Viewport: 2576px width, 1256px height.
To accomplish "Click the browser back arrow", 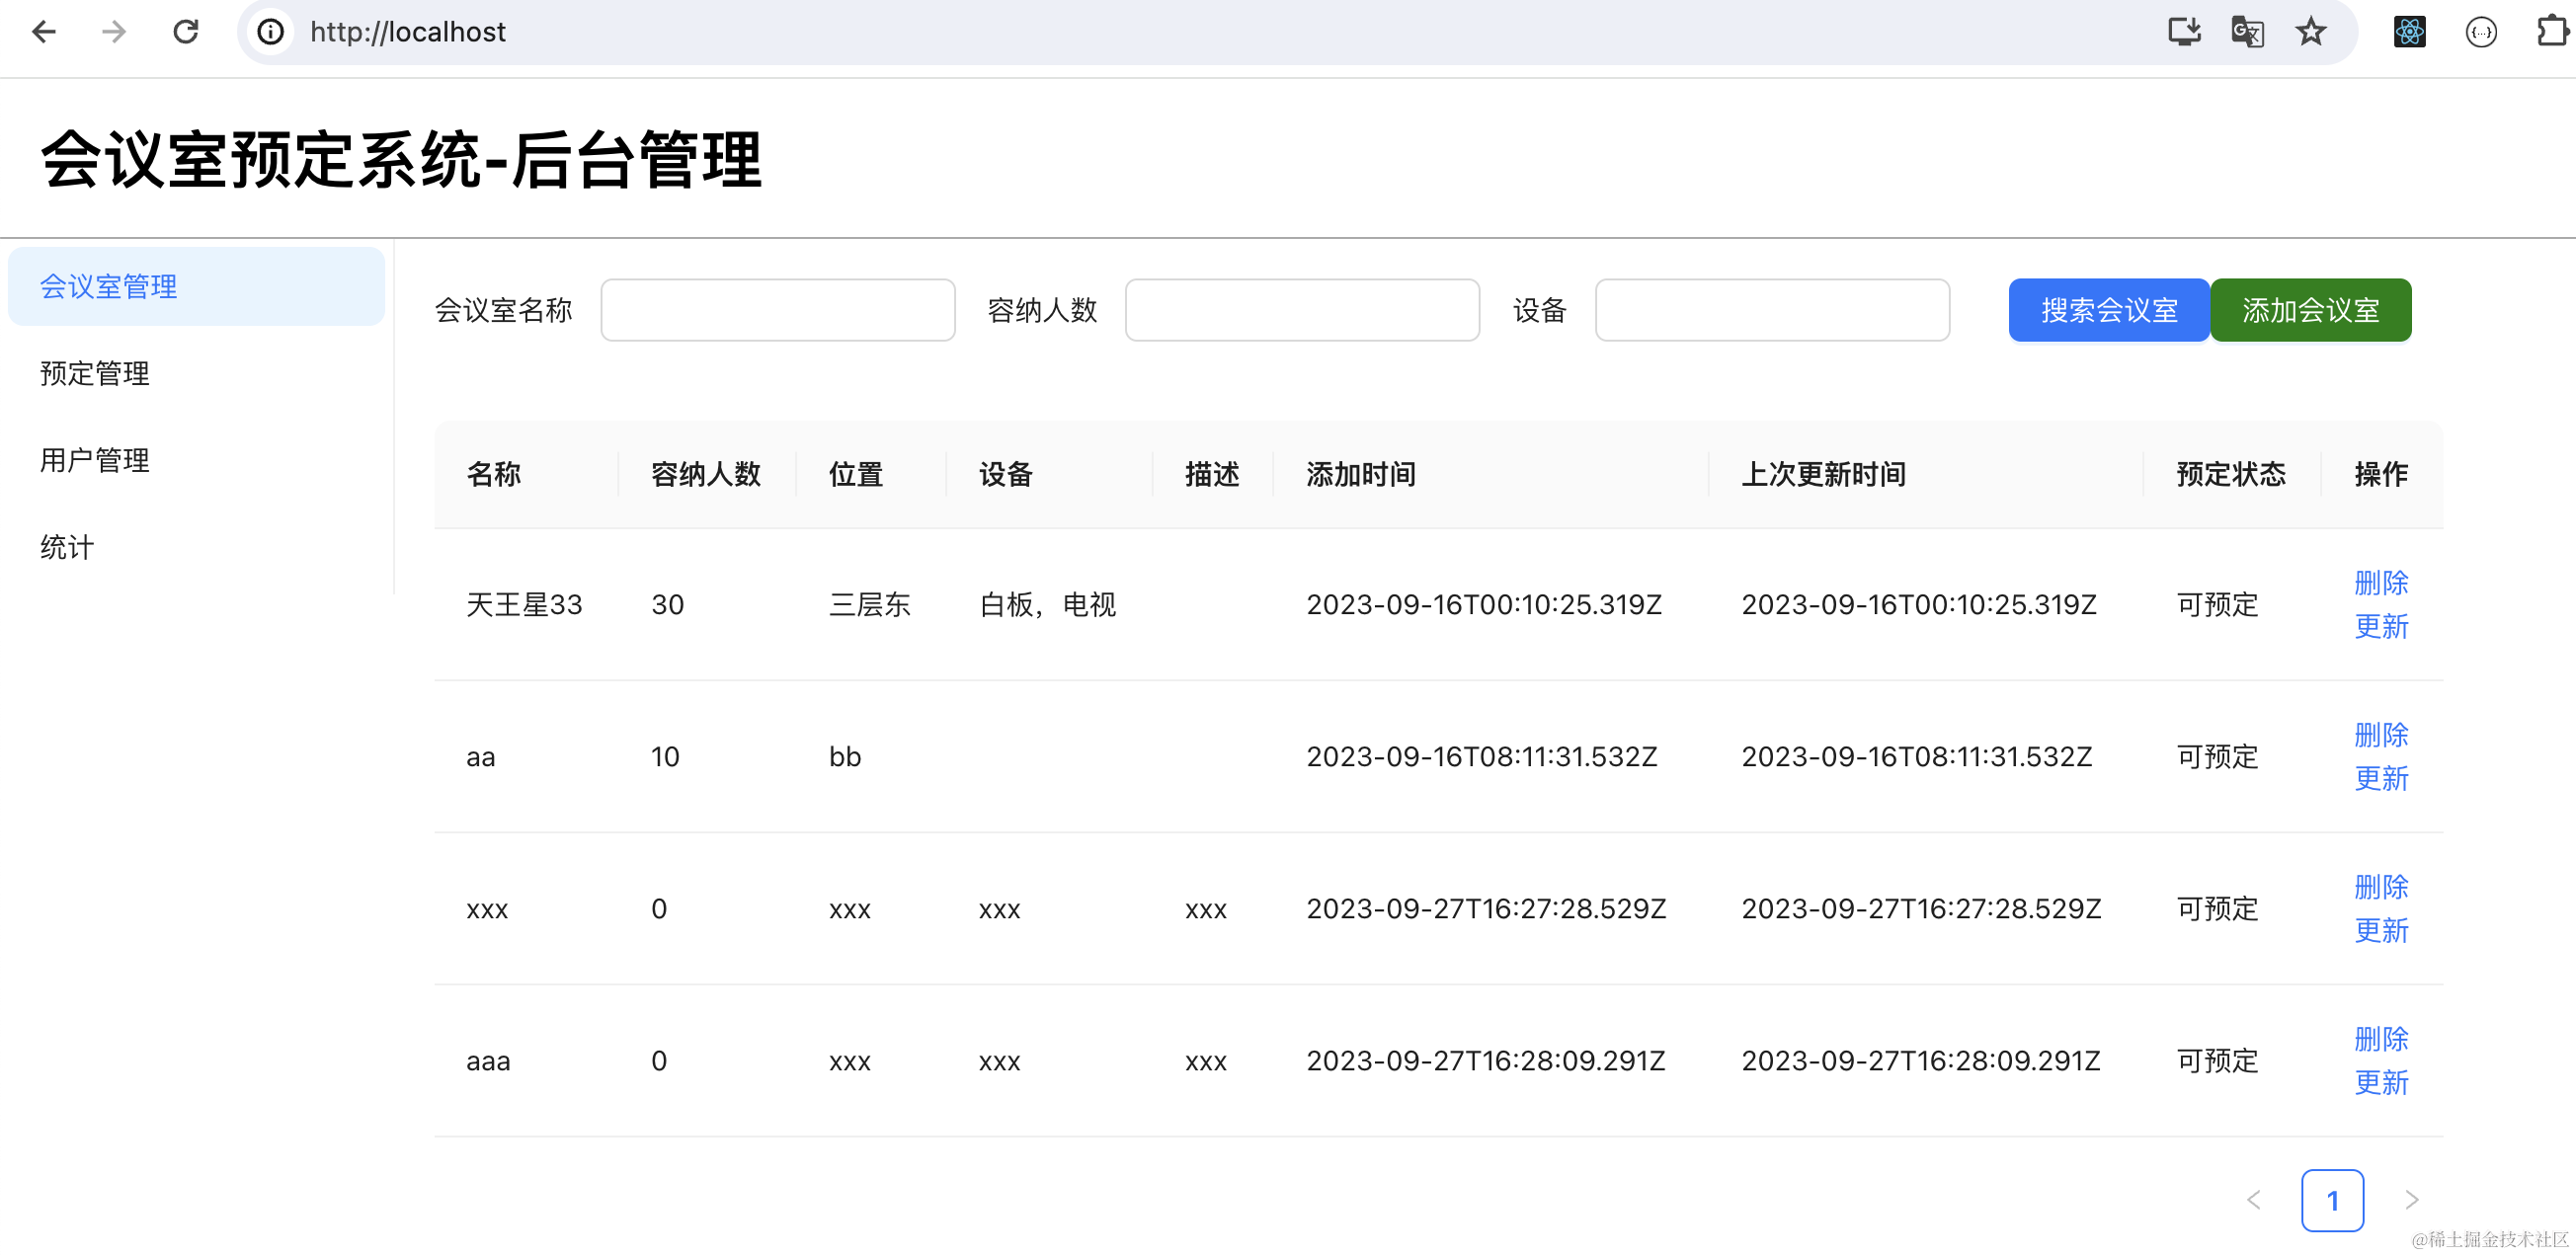I will point(44,32).
